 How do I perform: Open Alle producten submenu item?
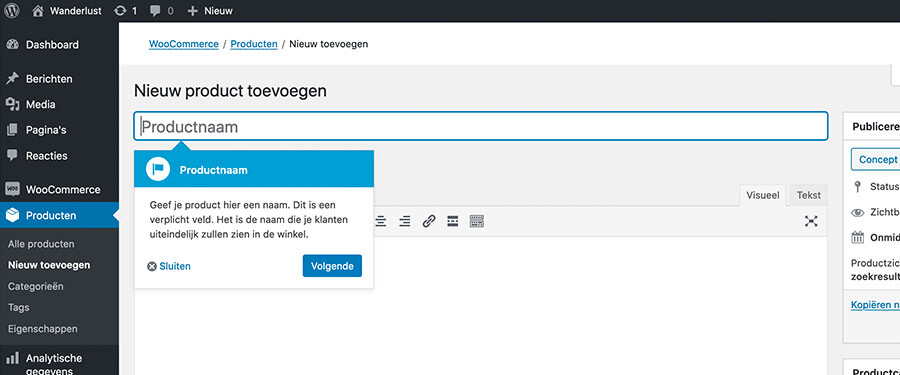coord(41,244)
